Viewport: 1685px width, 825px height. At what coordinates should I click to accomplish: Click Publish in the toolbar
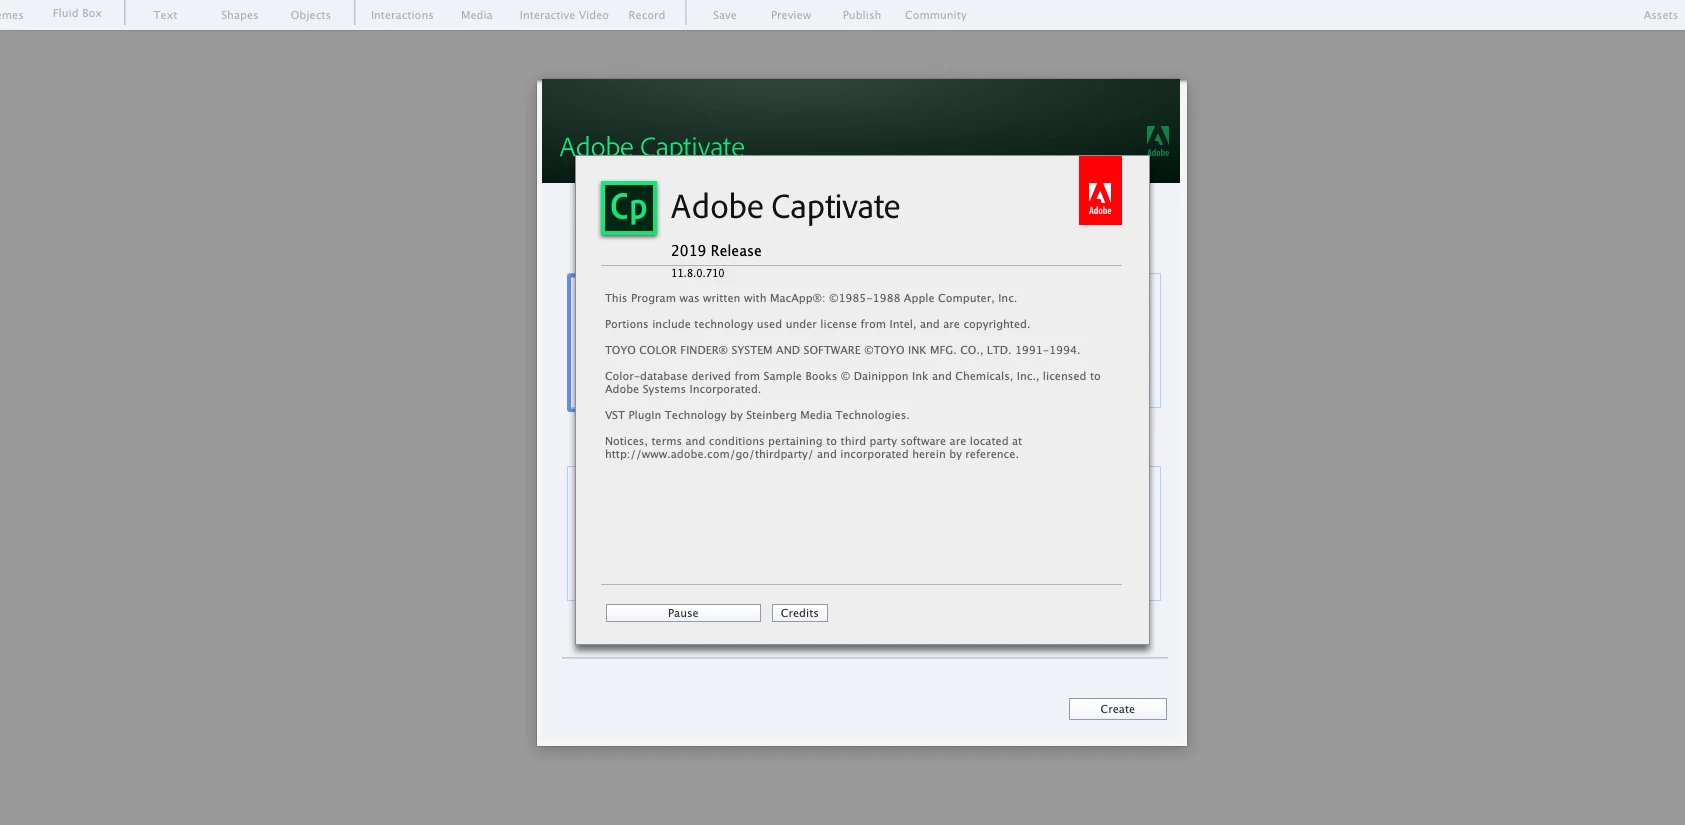pos(861,15)
